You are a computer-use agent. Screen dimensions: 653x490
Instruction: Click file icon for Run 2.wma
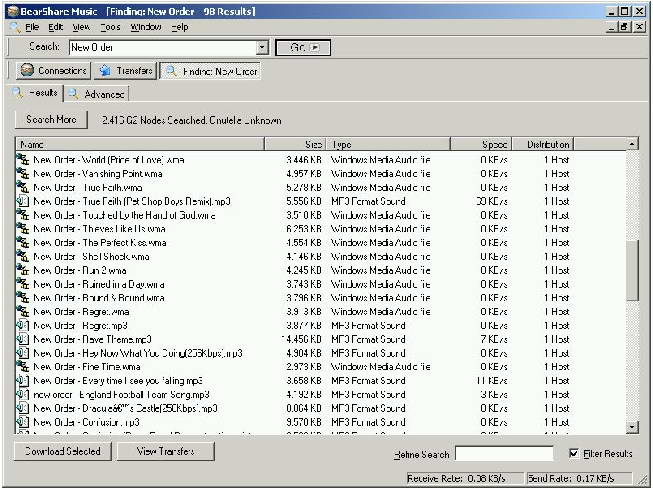pyautogui.click(x=23, y=270)
